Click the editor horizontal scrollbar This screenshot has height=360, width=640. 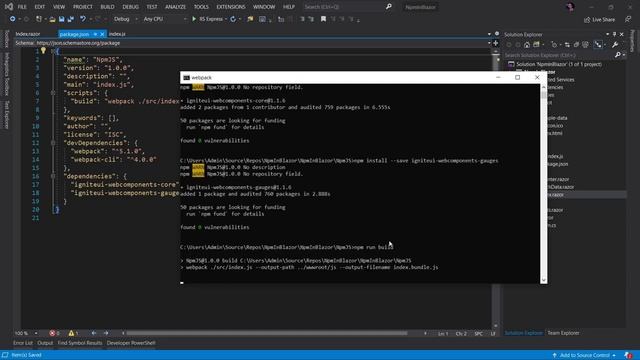tap(267, 333)
